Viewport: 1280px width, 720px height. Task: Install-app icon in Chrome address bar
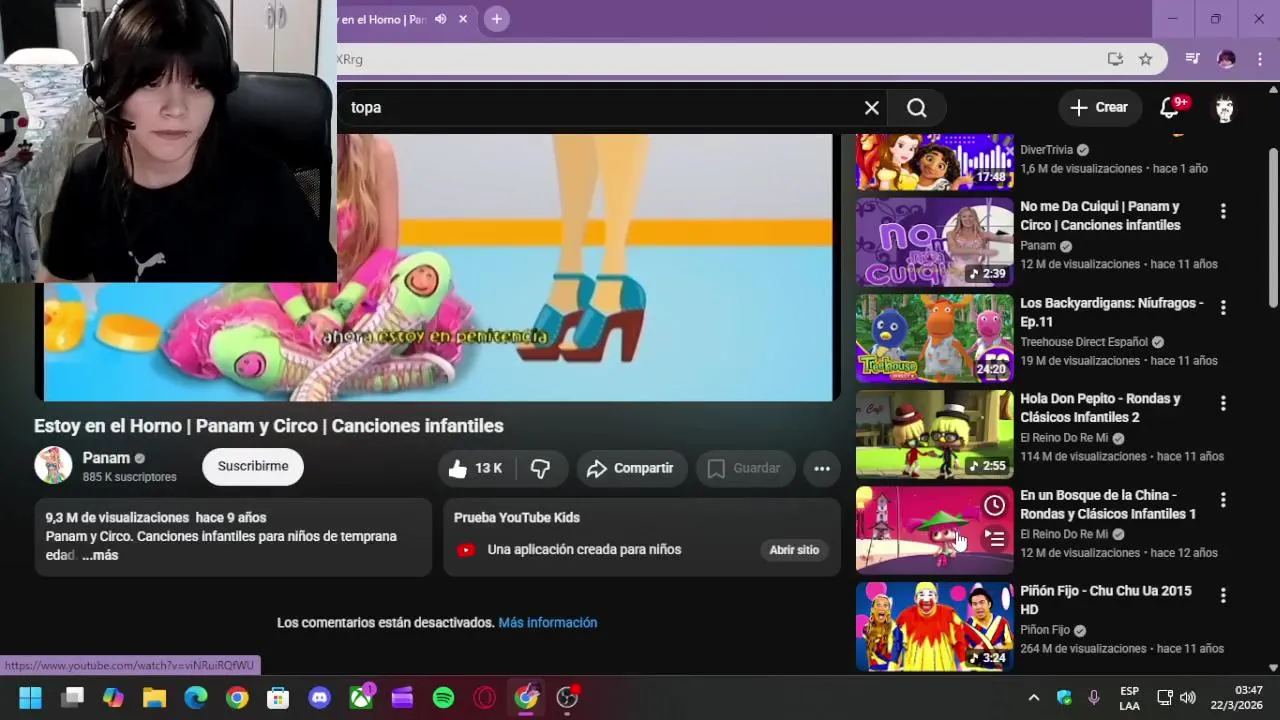point(1116,59)
